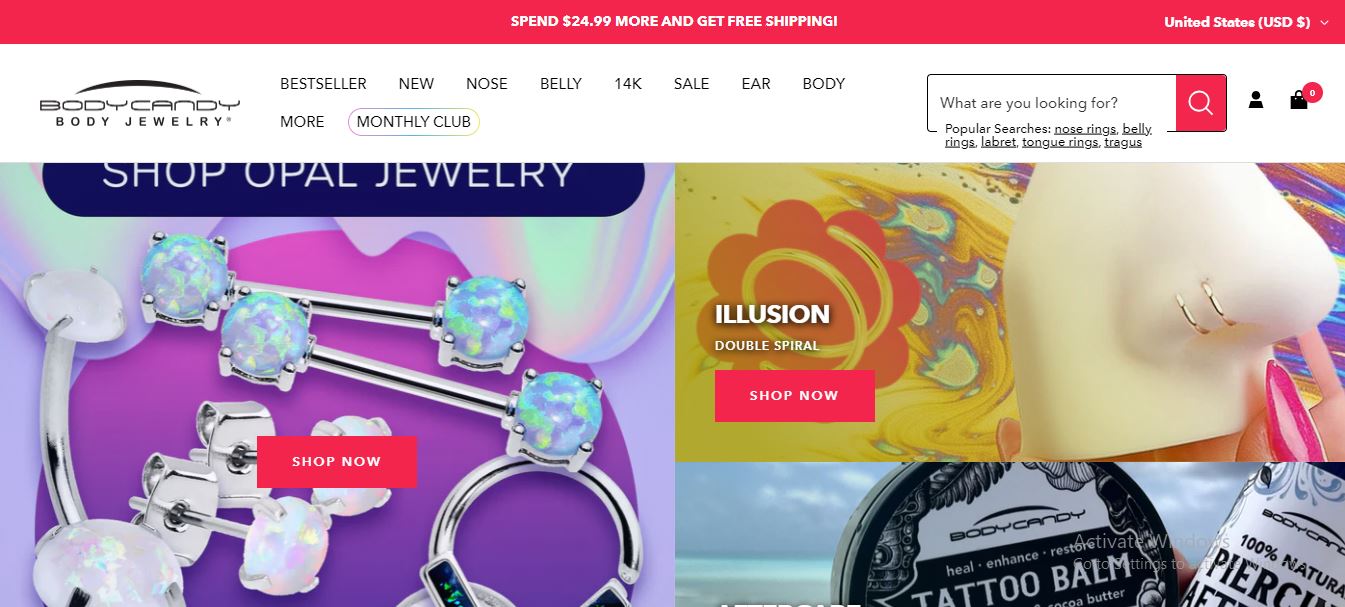
Task: Click the magnifier search button
Action: click(1201, 103)
